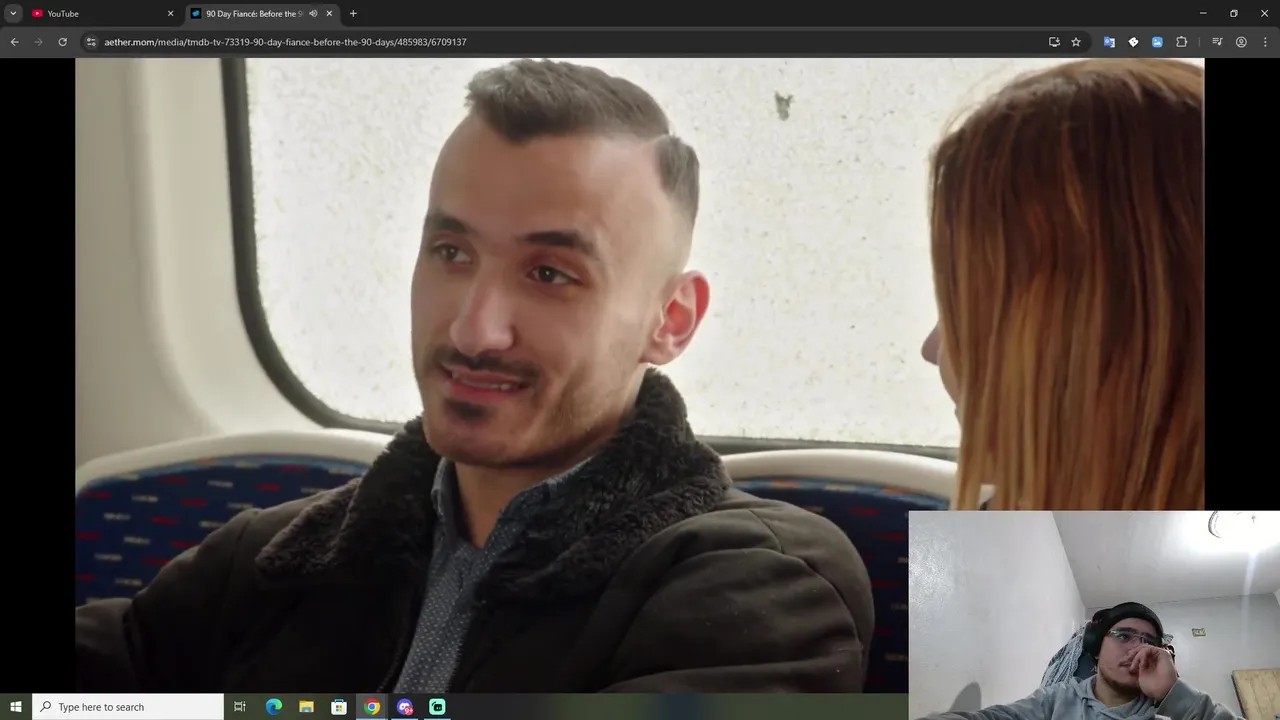1280x720 pixels.
Task: Reload the current page
Action: [x=62, y=42]
